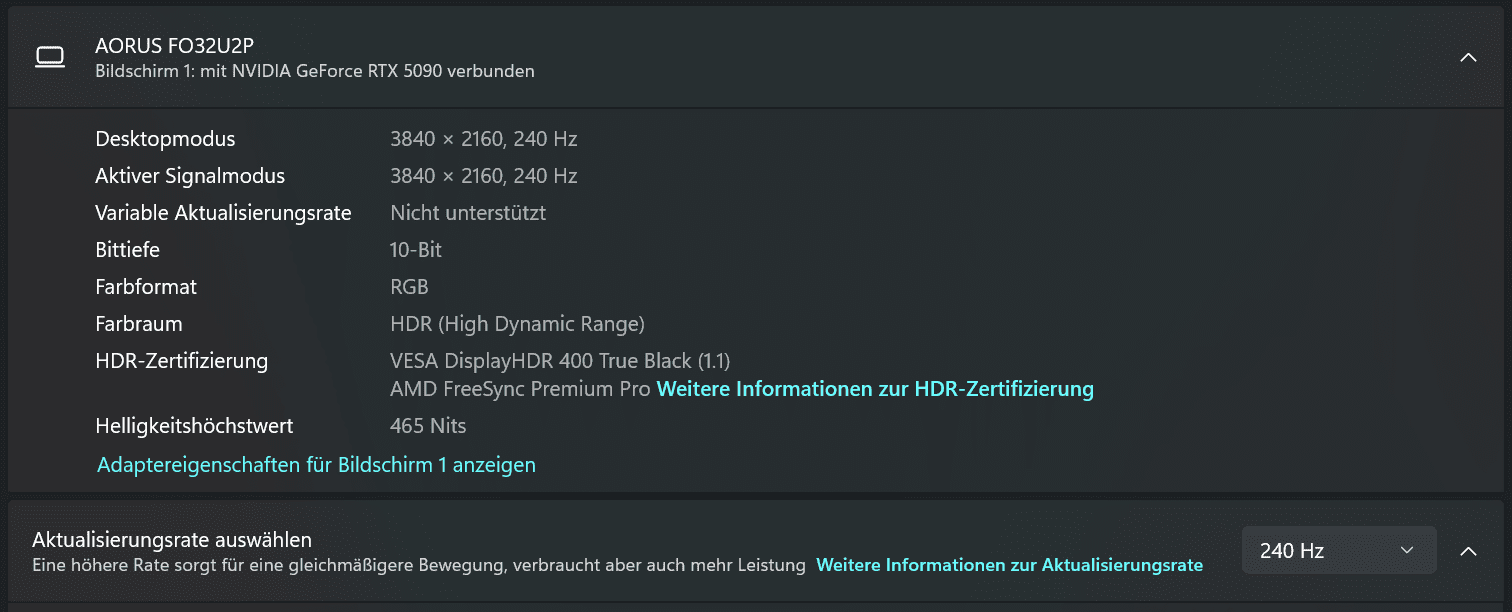Viewport: 1512px width, 612px height.
Task: Click the HDR (High Dynamic Range) value
Action: point(517,324)
